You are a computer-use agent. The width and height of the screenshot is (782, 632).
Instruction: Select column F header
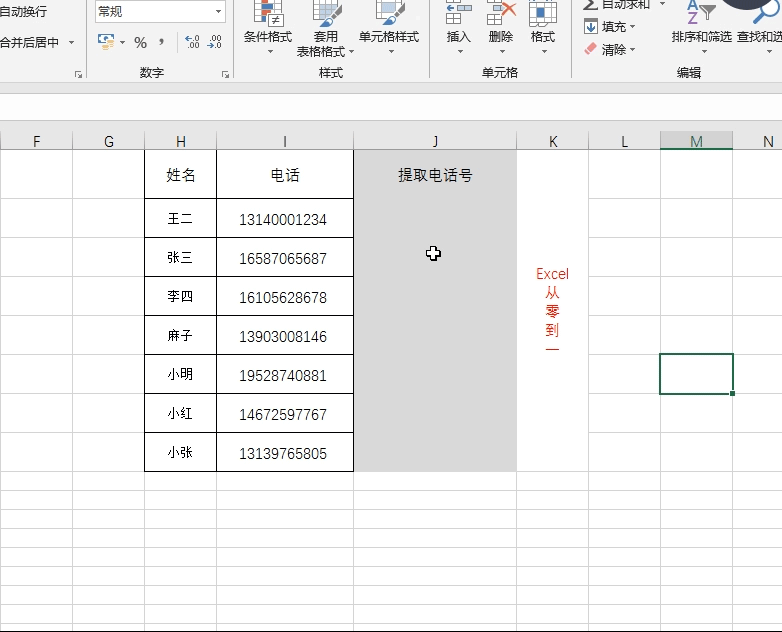click(36, 141)
